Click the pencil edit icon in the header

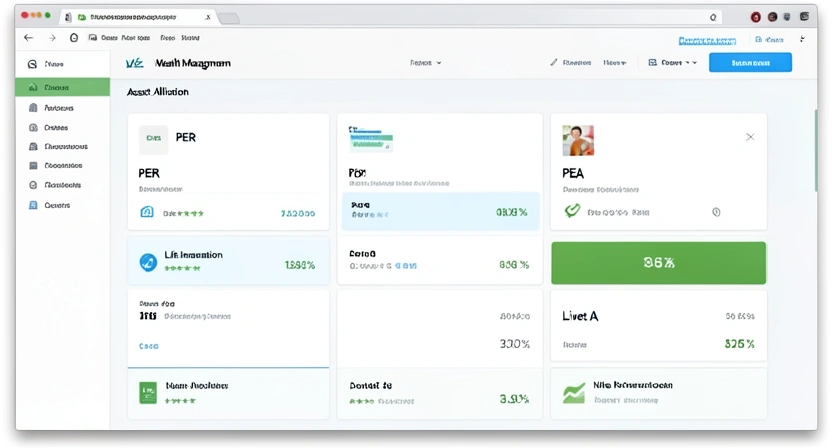[553, 63]
